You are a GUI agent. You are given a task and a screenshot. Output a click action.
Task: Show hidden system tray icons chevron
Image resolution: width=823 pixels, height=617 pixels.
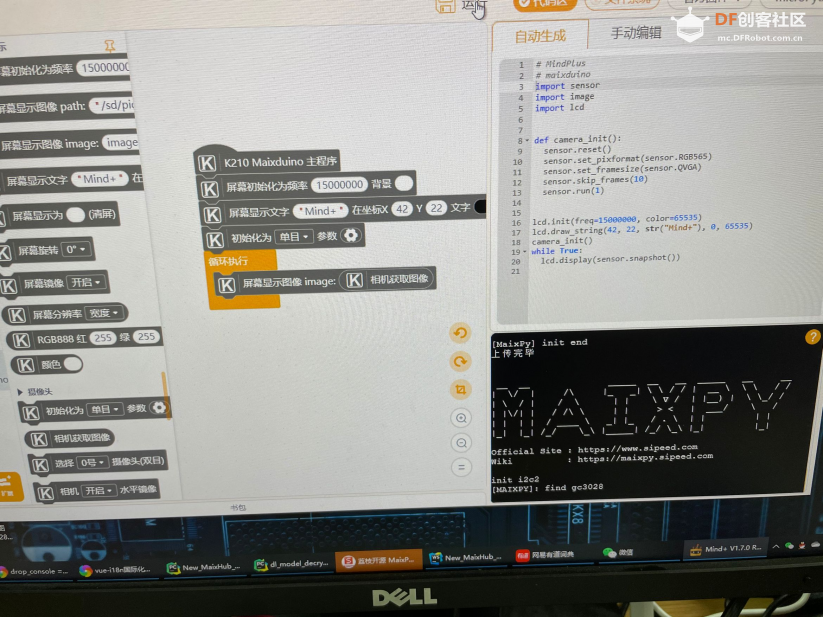coord(775,547)
